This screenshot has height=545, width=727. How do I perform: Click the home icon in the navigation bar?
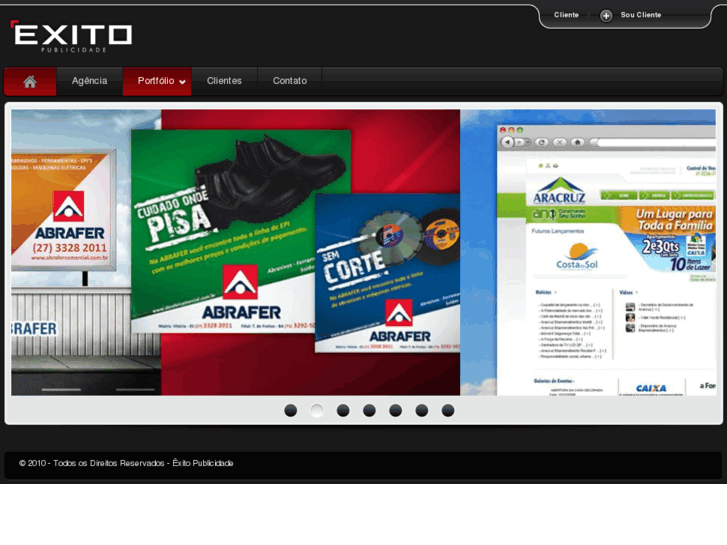point(30,82)
